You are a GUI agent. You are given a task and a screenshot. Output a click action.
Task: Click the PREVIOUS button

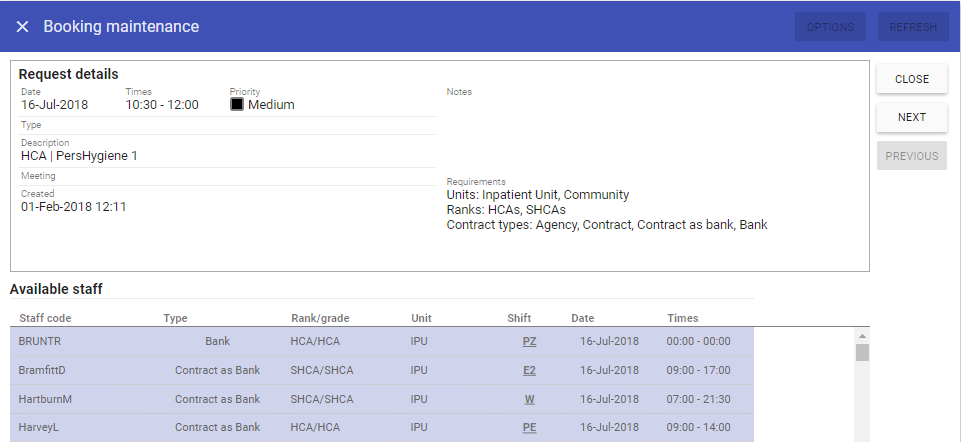click(911, 156)
